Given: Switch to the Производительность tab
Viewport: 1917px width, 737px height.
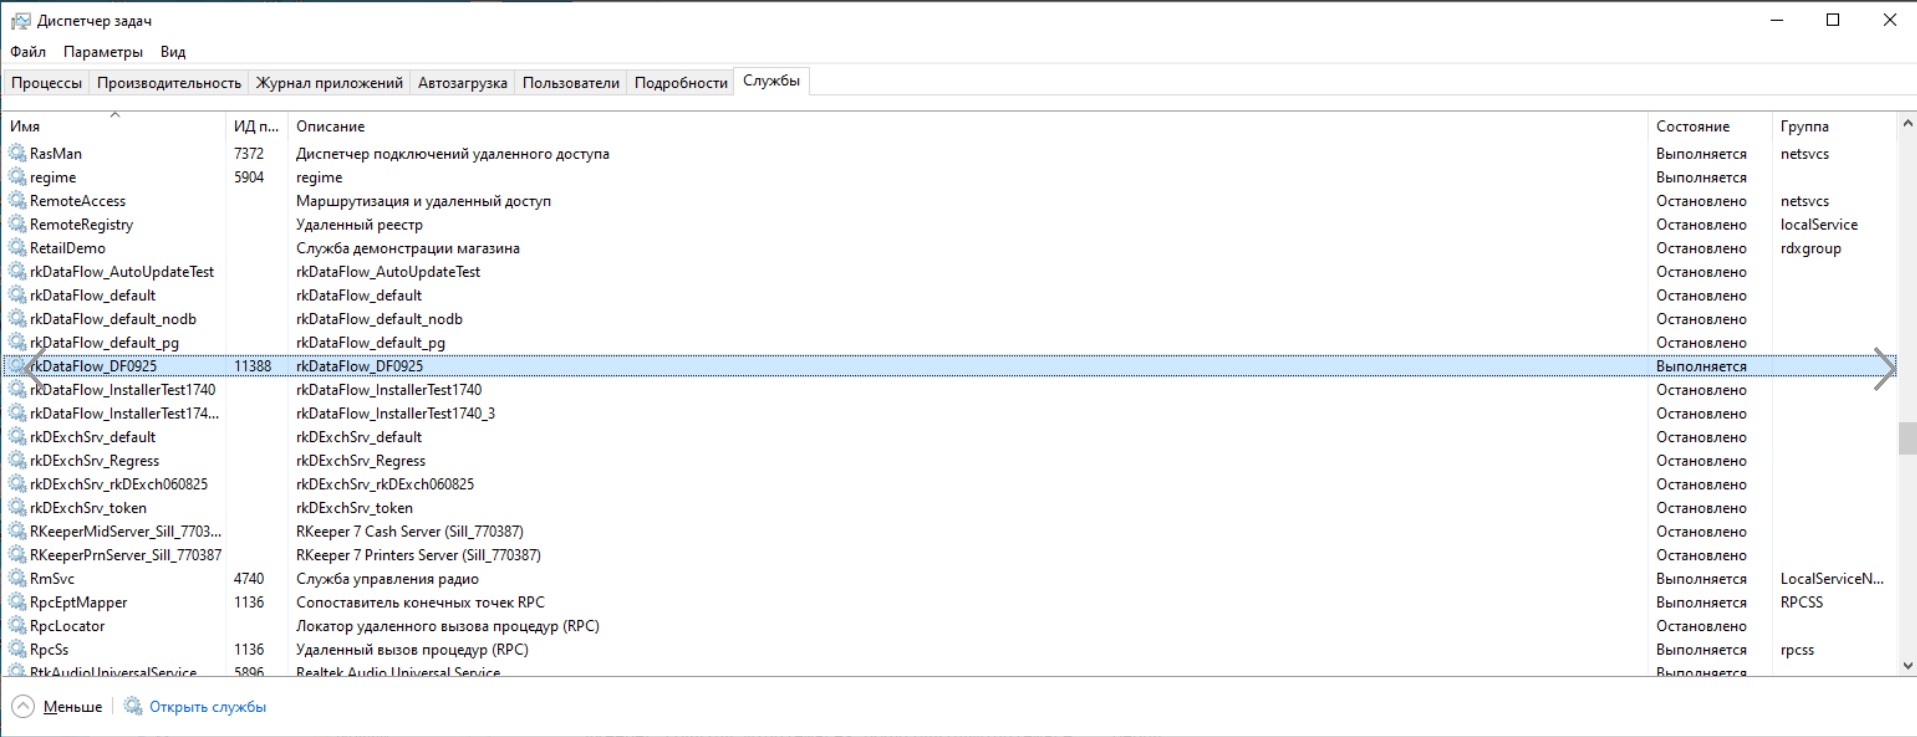Looking at the screenshot, I should coord(169,83).
